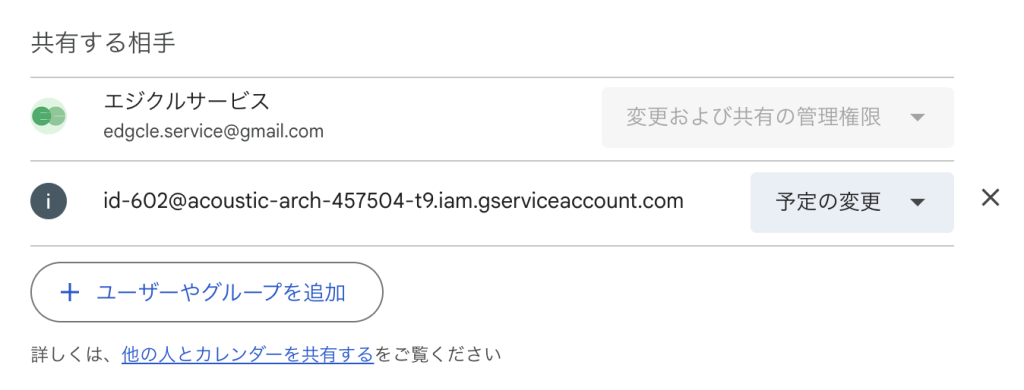Click the dark "i" service account avatar
The height and width of the screenshot is (390, 1024).
click(x=49, y=202)
